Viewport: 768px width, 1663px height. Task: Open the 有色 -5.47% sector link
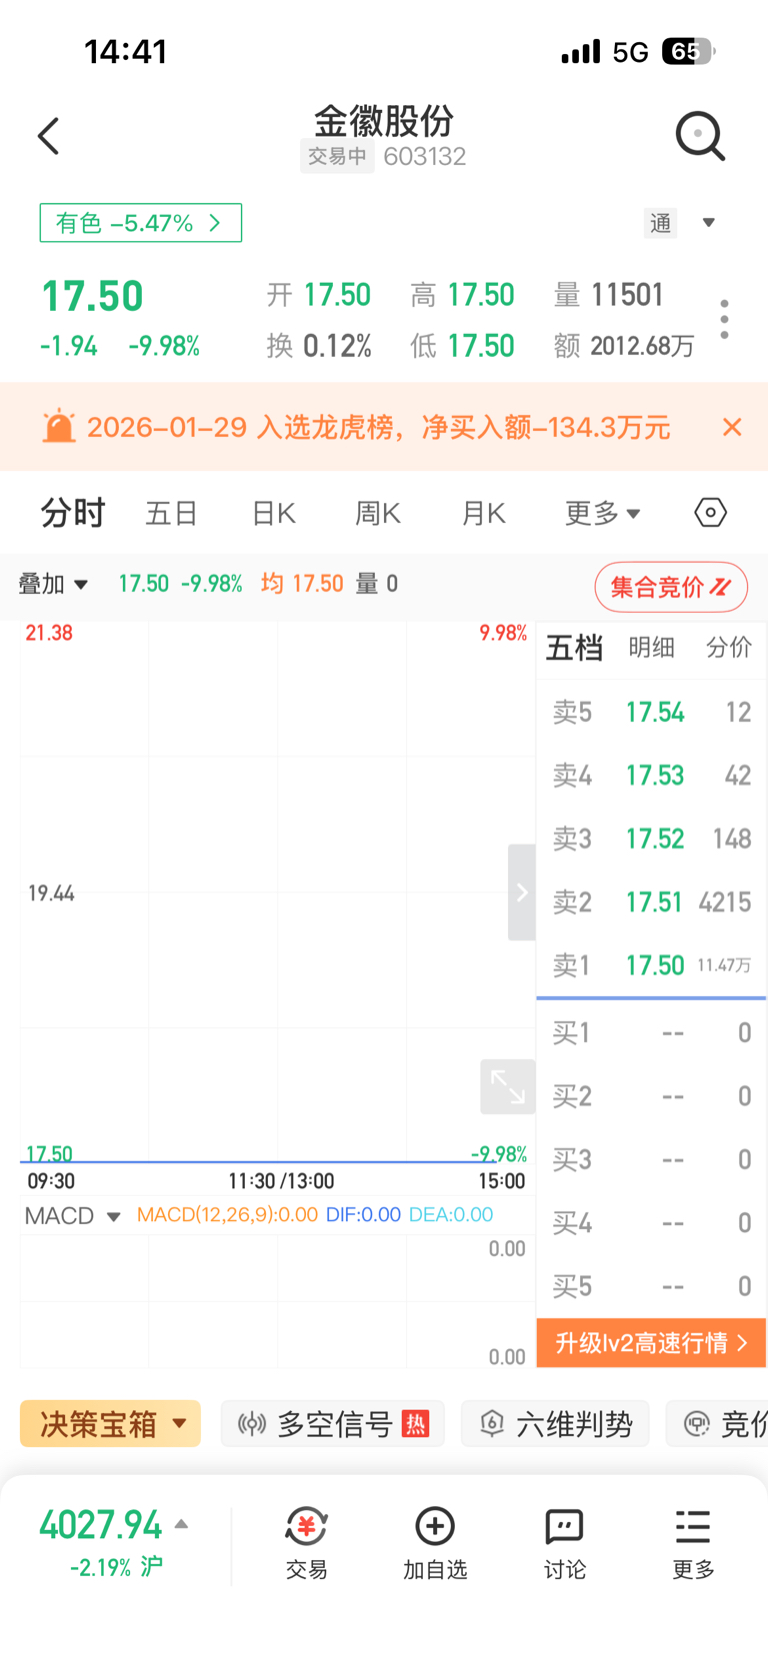(141, 223)
